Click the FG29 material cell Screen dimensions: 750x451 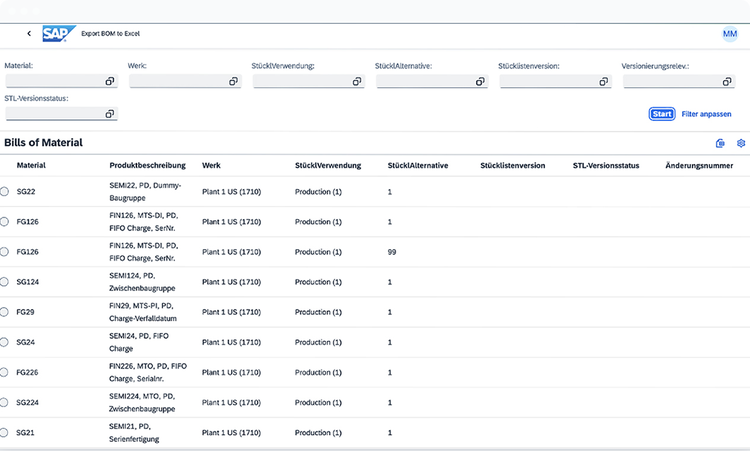point(25,312)
